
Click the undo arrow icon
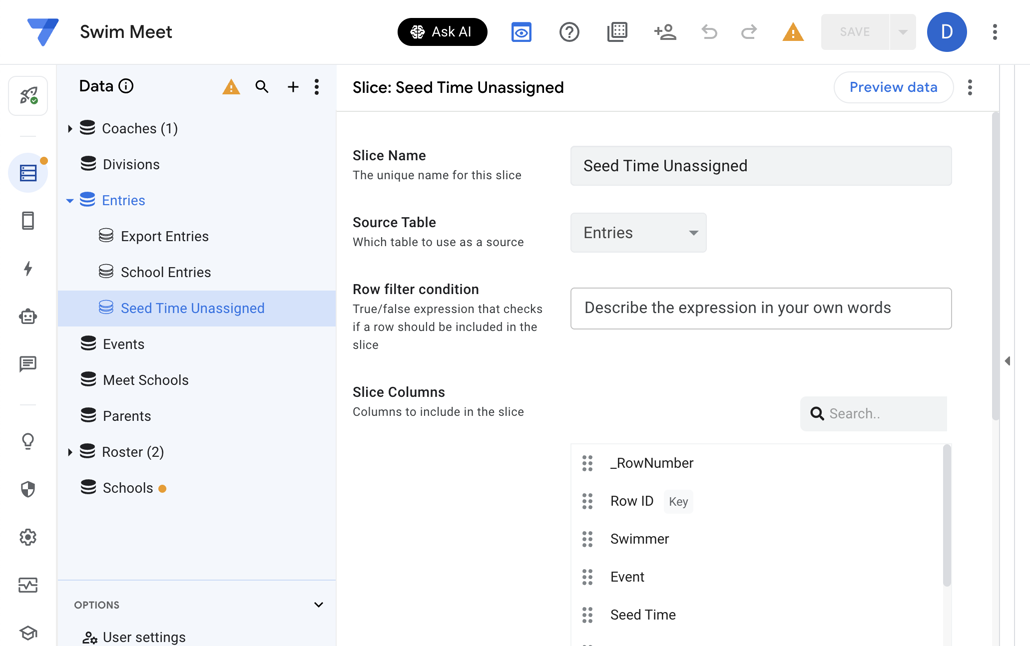click(709, 32)
